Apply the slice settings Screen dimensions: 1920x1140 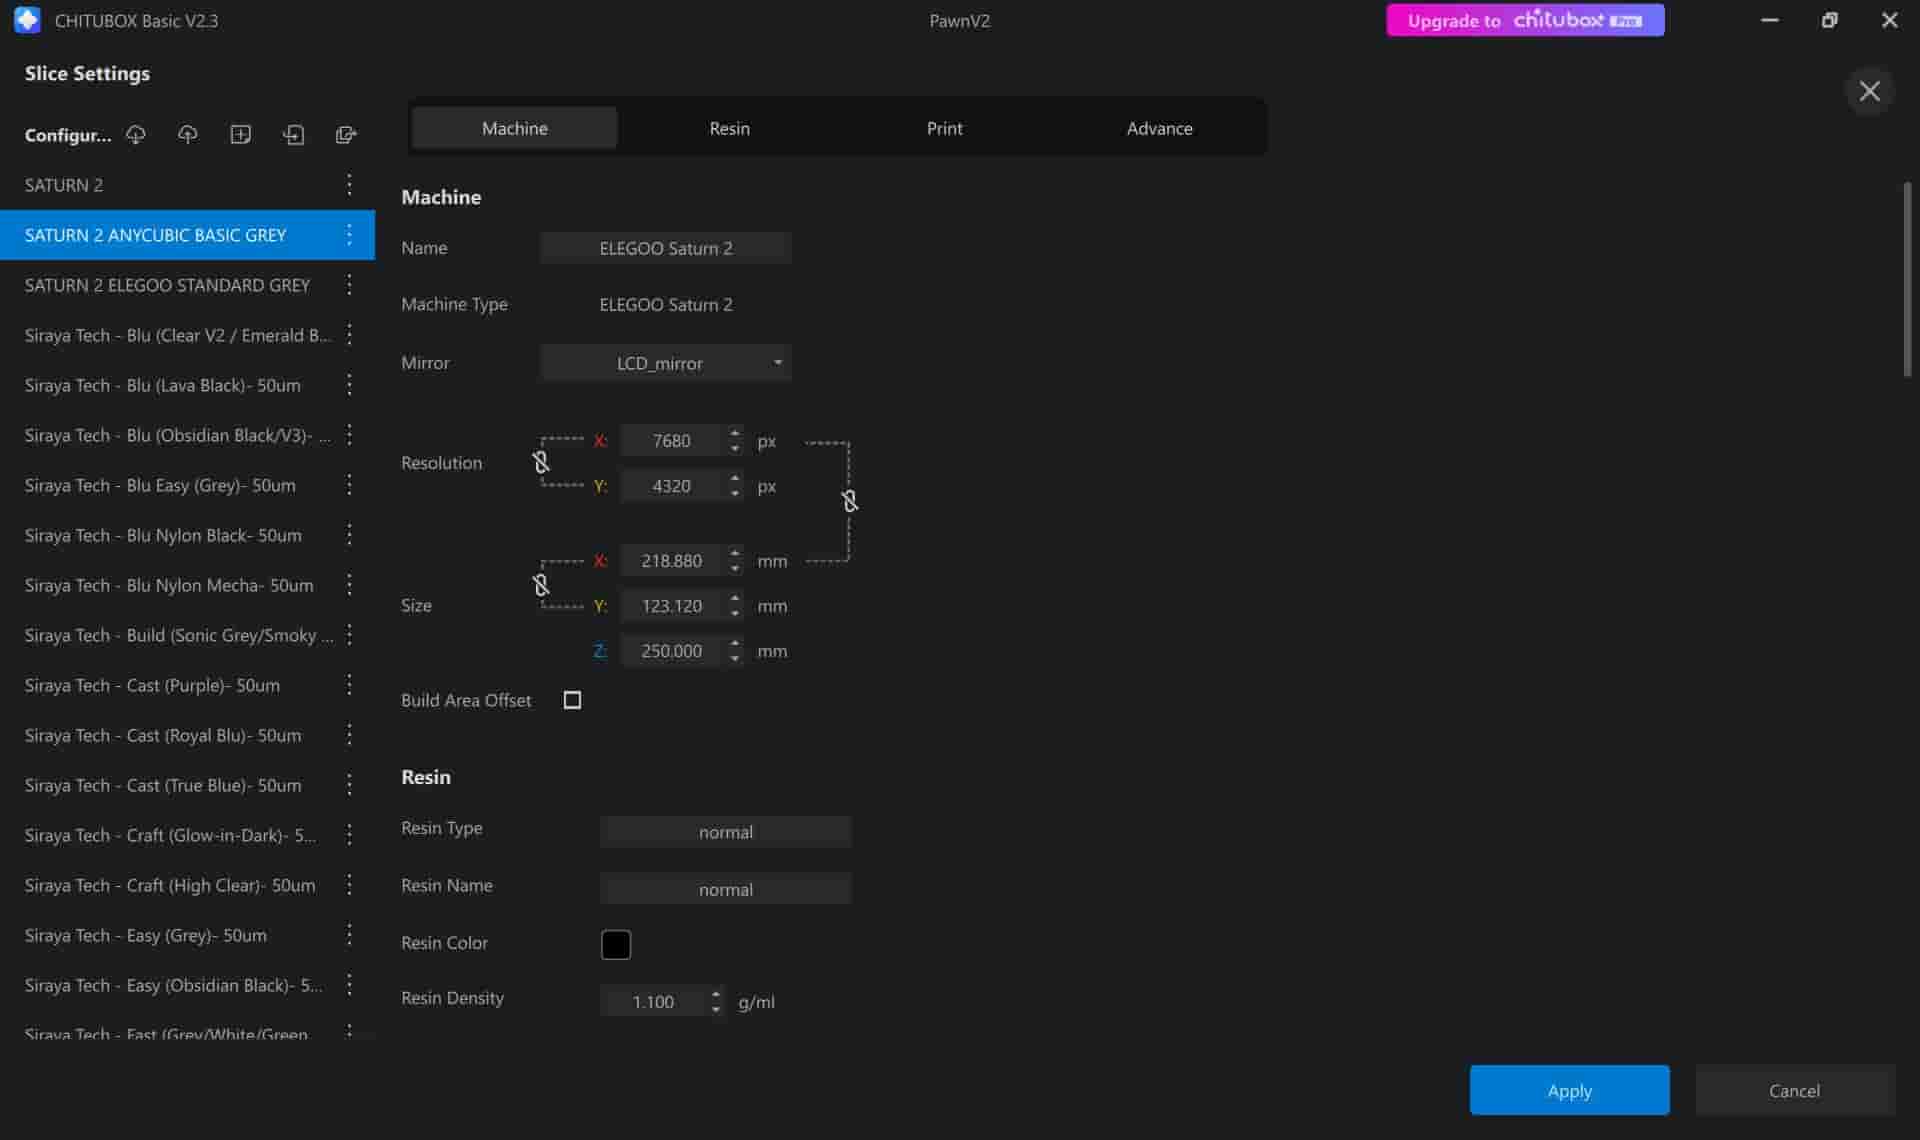coord(1569,1090)
